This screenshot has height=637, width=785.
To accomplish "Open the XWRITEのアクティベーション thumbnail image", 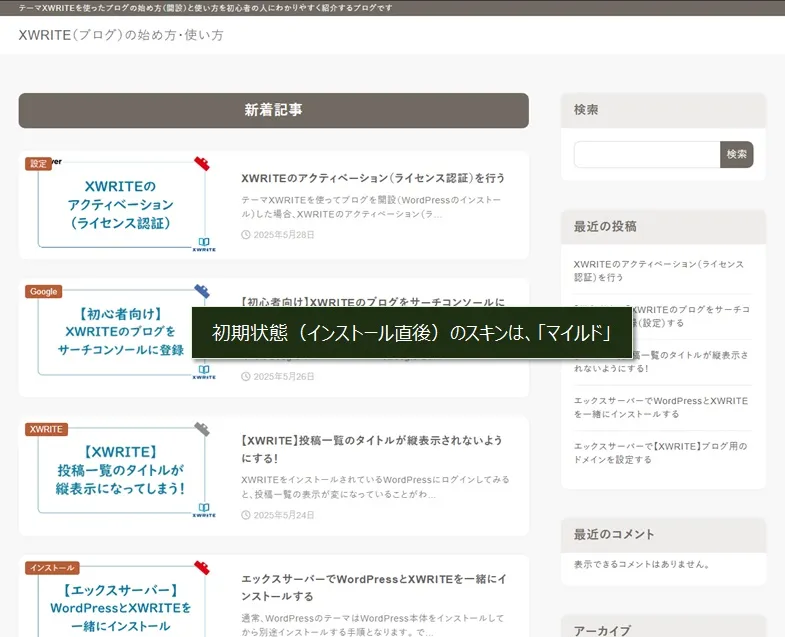I will tap(122, 204).
